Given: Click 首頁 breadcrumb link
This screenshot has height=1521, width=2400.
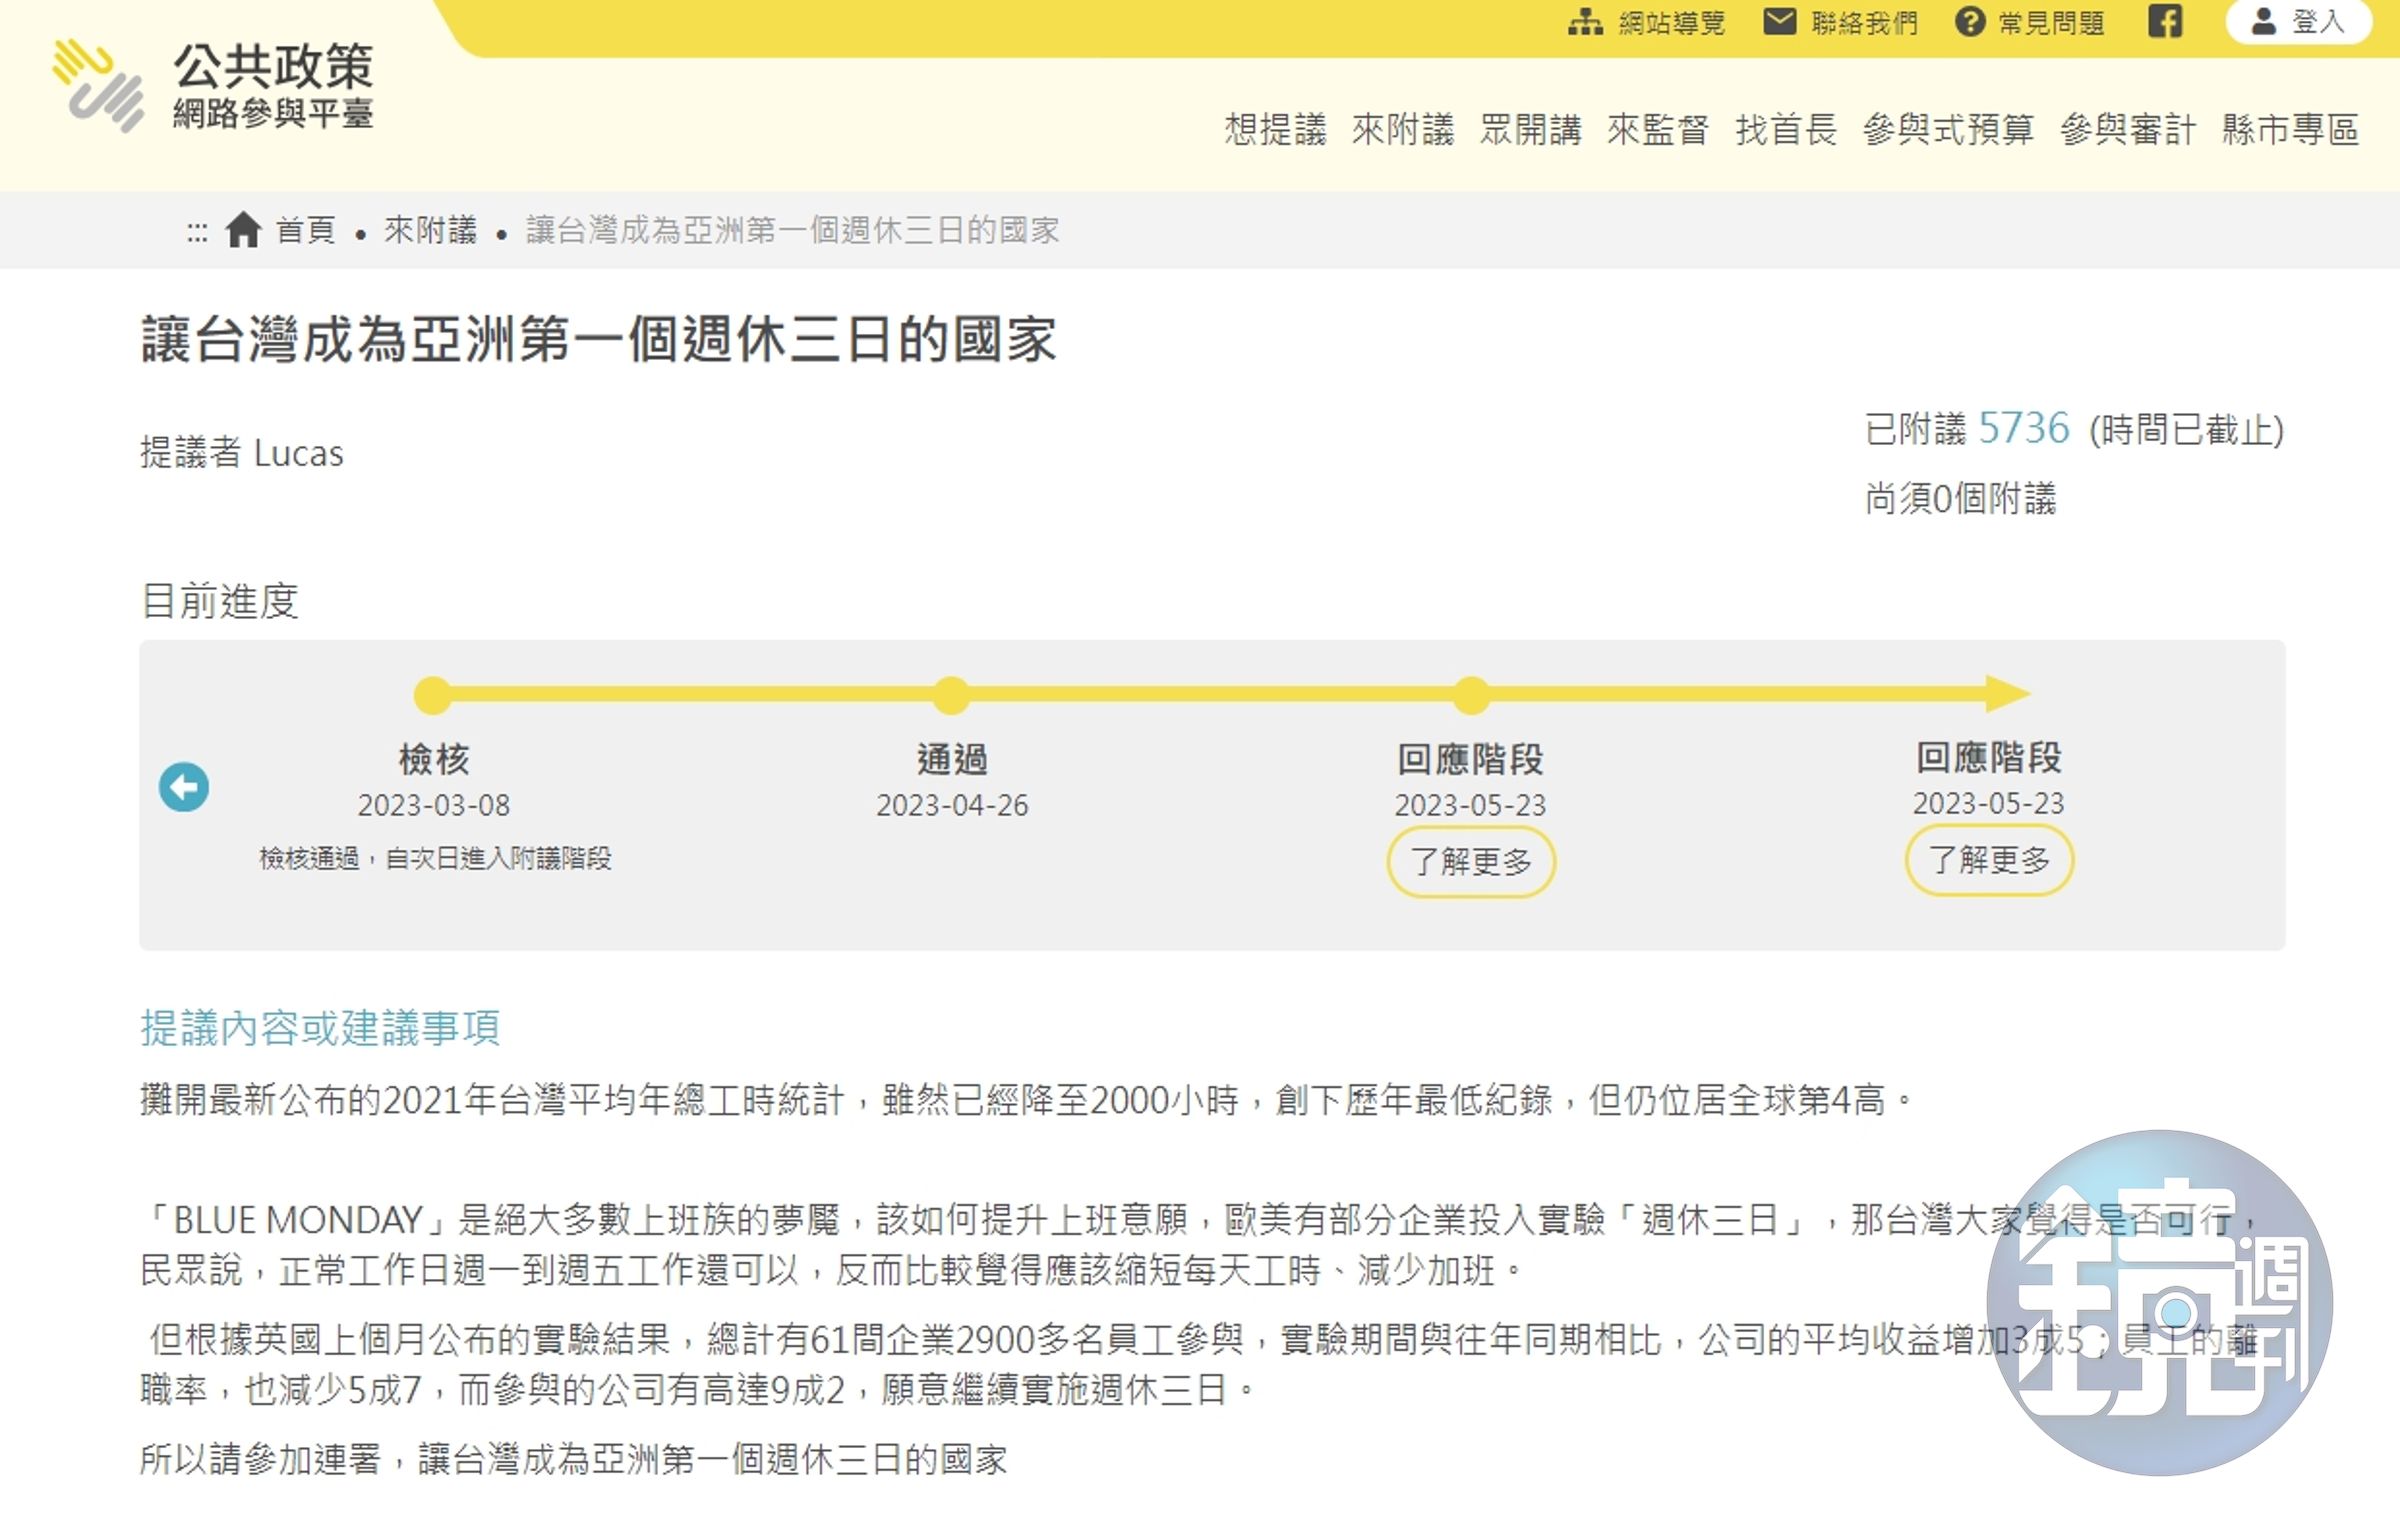Looking at the screenshot, I should coord(306,231).
